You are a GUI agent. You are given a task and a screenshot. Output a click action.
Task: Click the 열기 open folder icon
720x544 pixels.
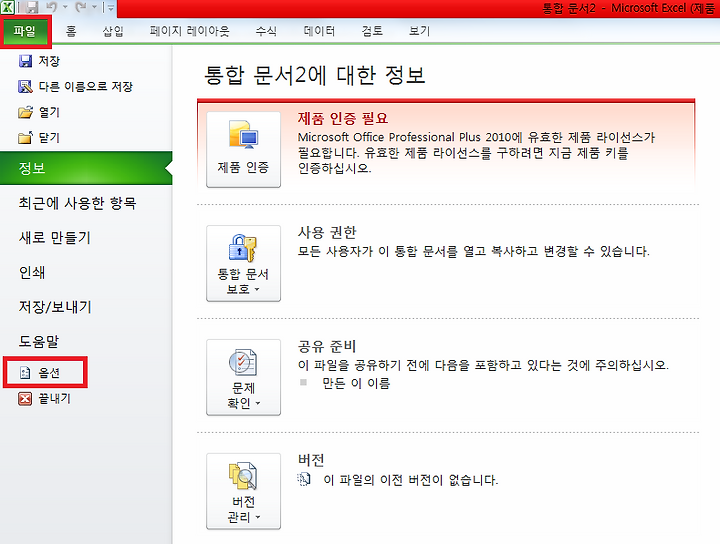click(x=25, y=112)
